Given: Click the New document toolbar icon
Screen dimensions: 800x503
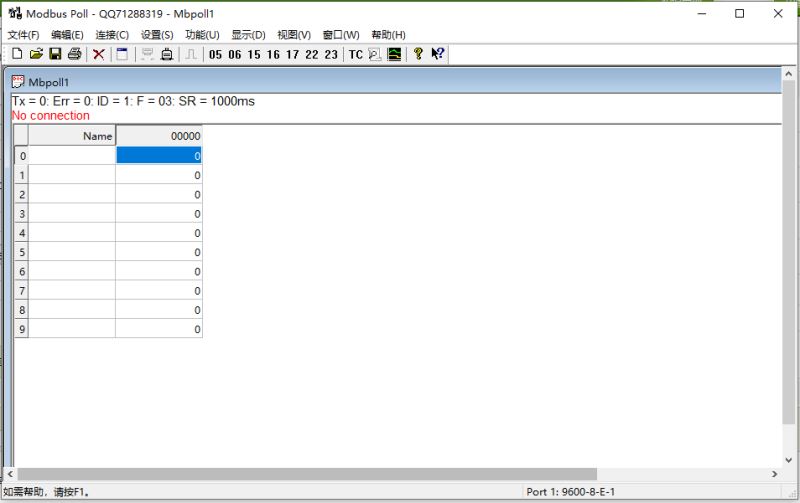Looking at the screenshot, I should (x=17, y=54).
